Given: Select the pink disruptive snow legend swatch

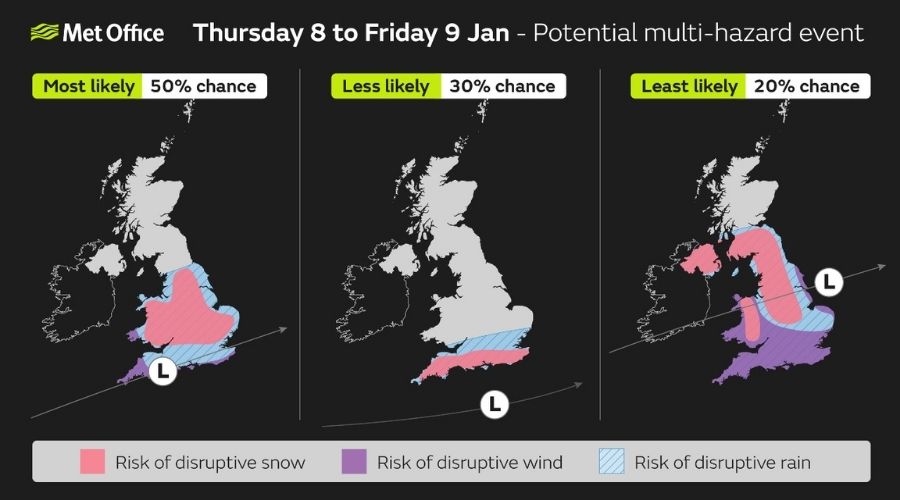Looking at the screenshot, I should (93, 462).
